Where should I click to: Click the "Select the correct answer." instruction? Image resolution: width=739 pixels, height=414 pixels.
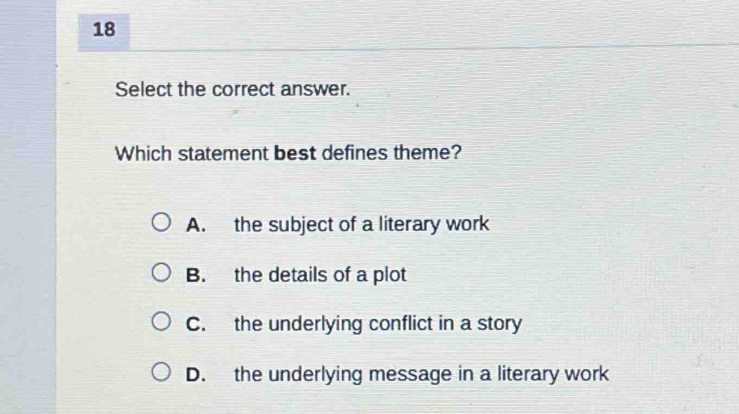(x=233, y=89)
